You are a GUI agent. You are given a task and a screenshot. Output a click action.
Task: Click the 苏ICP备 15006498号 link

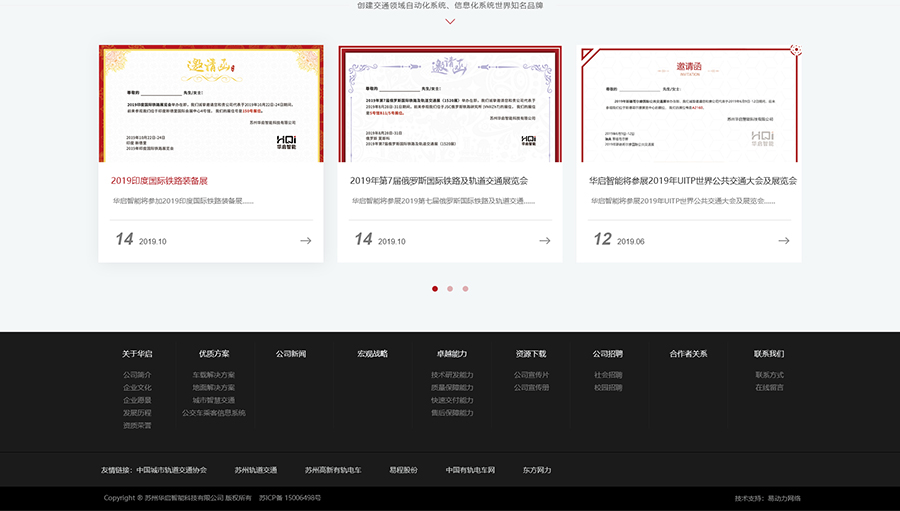(x=290, y=498)
